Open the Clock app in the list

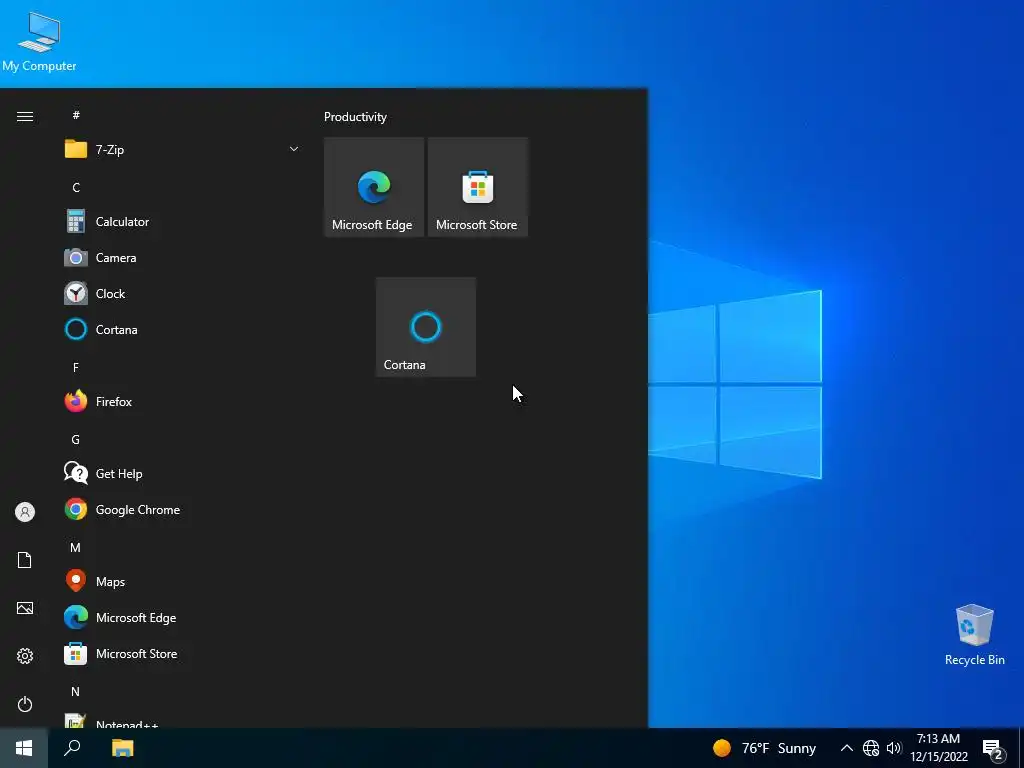[x=182, y=293]
